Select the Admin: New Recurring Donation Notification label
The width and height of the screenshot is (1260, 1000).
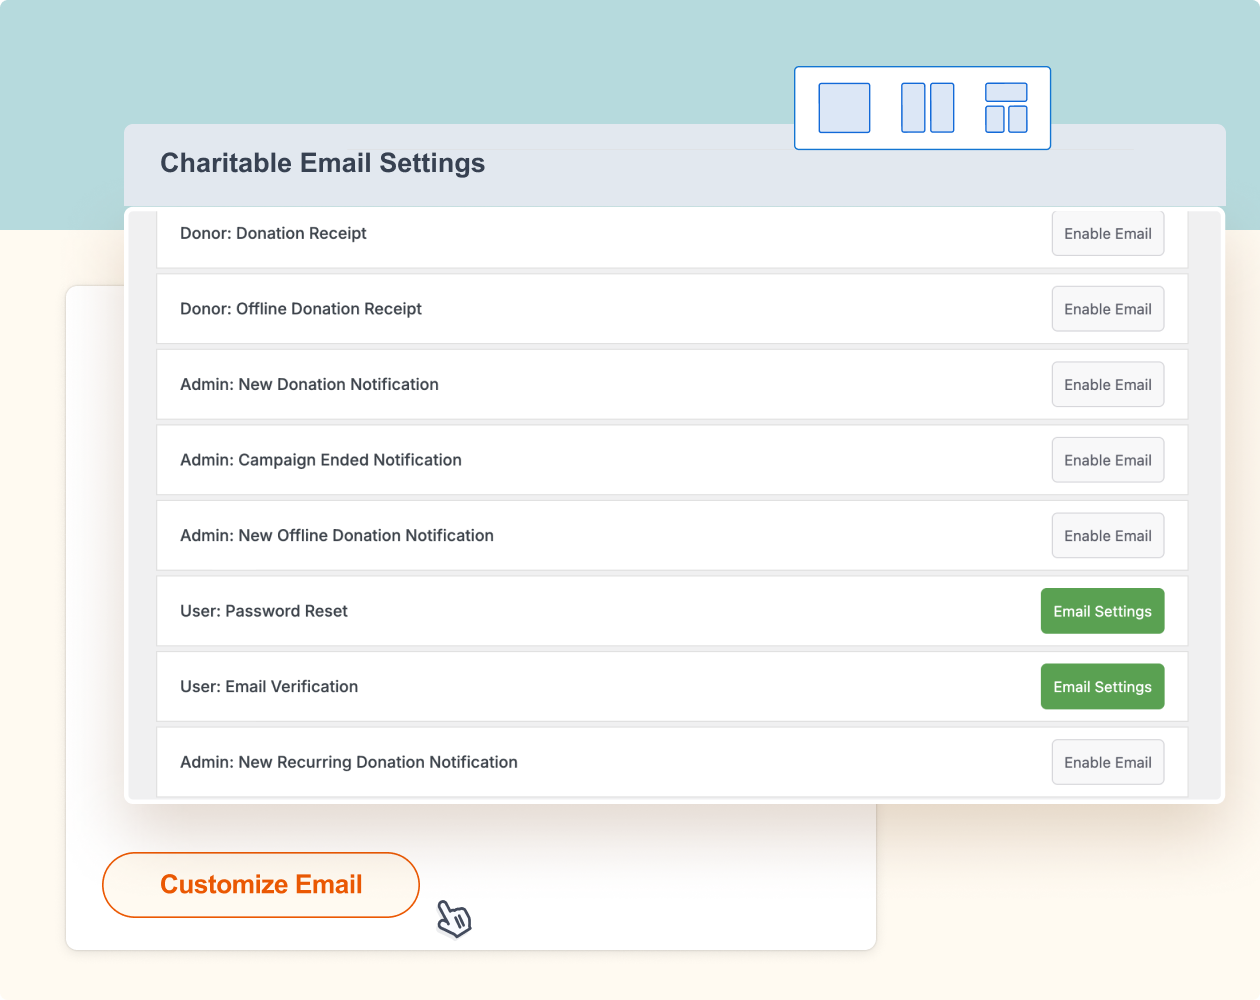click(348, 761)
